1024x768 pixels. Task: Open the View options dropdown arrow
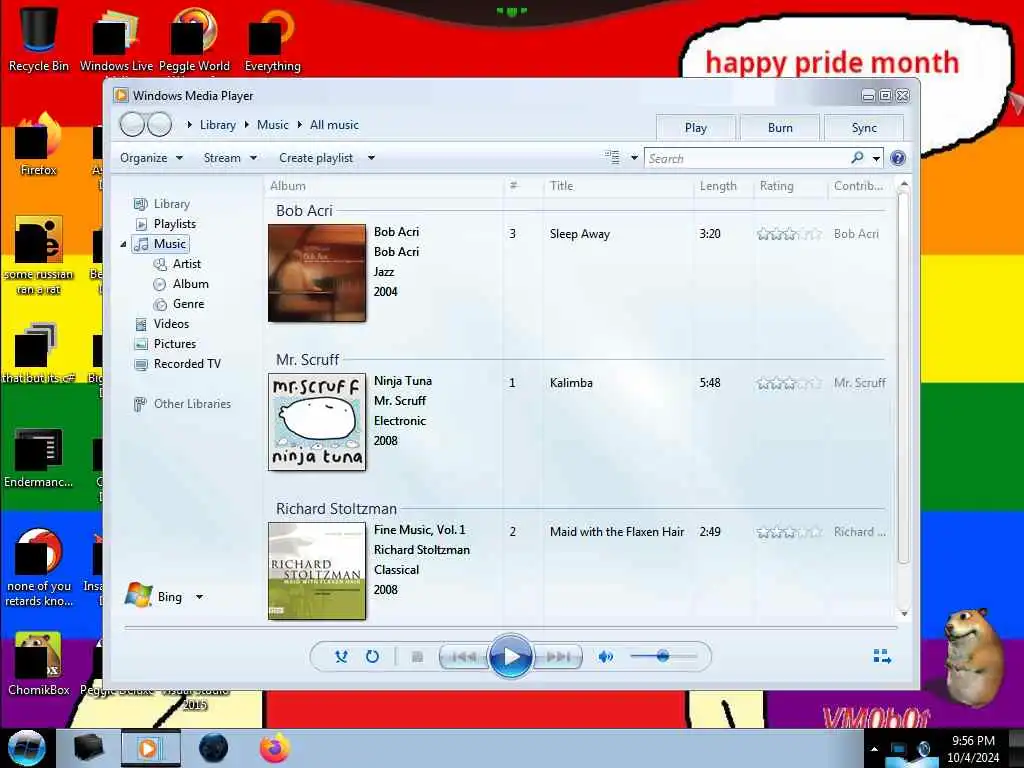point(633,158)
